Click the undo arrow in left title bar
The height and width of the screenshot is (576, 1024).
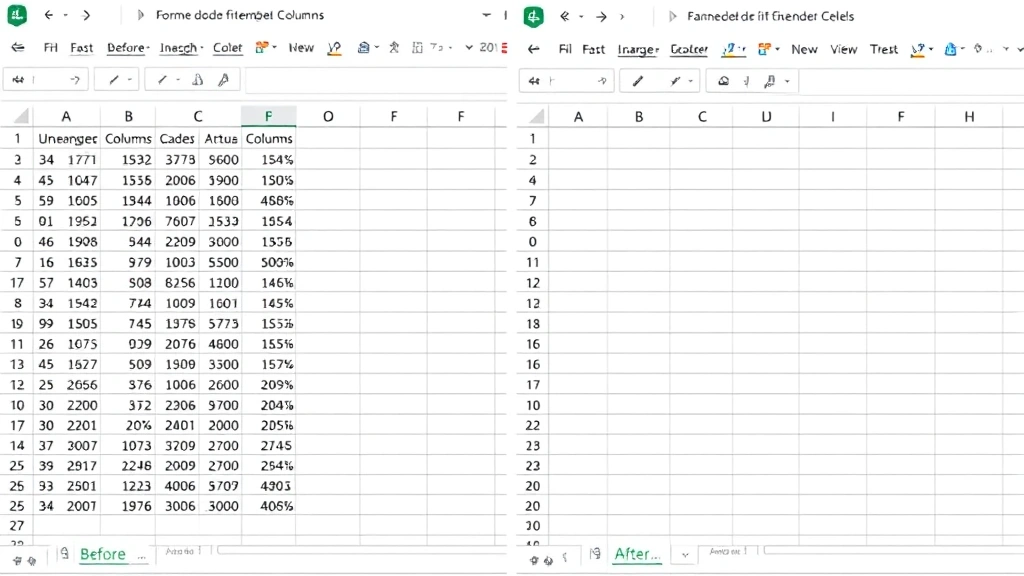(x=48, y=15)
